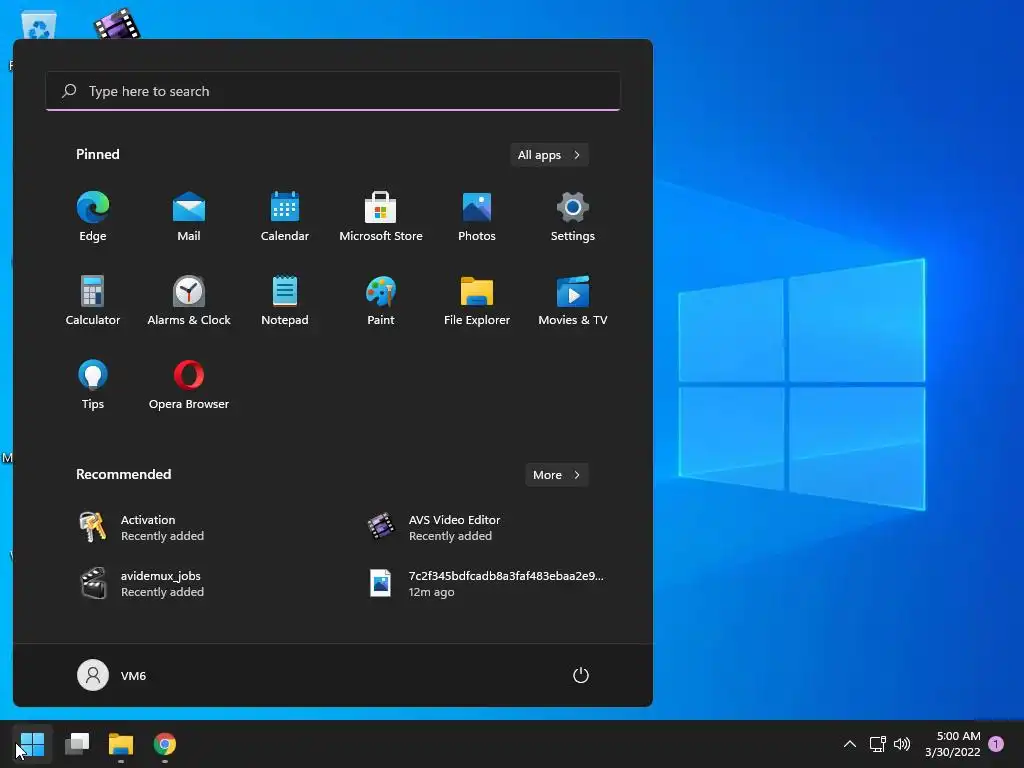Image resolution: width=1024 pixels, height=768 pixels.
Task: Show All apps list
Action: [x=549, y=155]
